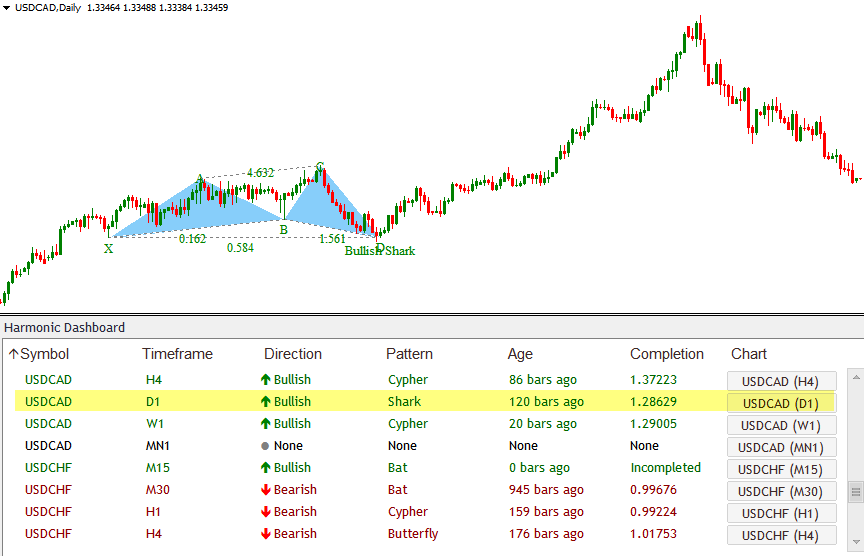The image size is (864, 556).
Task: Open the USDCAD (H4) chart button
Action: (781, 381)
